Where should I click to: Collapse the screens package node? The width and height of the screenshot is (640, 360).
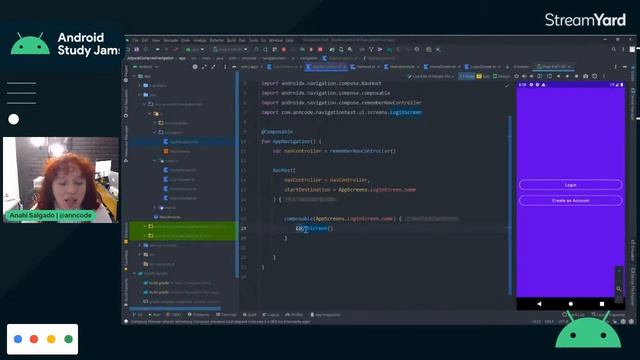[155, 161]
